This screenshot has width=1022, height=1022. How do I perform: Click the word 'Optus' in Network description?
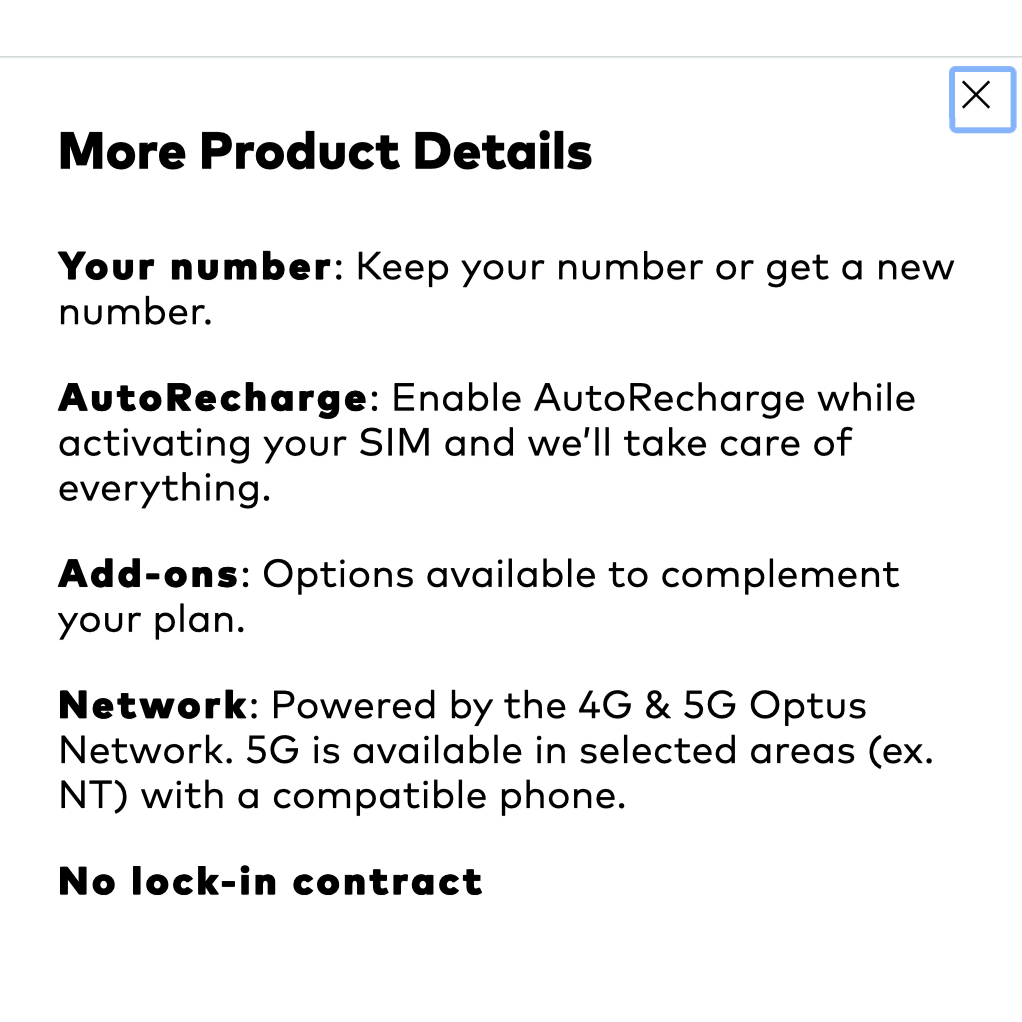tap(808, 705)
